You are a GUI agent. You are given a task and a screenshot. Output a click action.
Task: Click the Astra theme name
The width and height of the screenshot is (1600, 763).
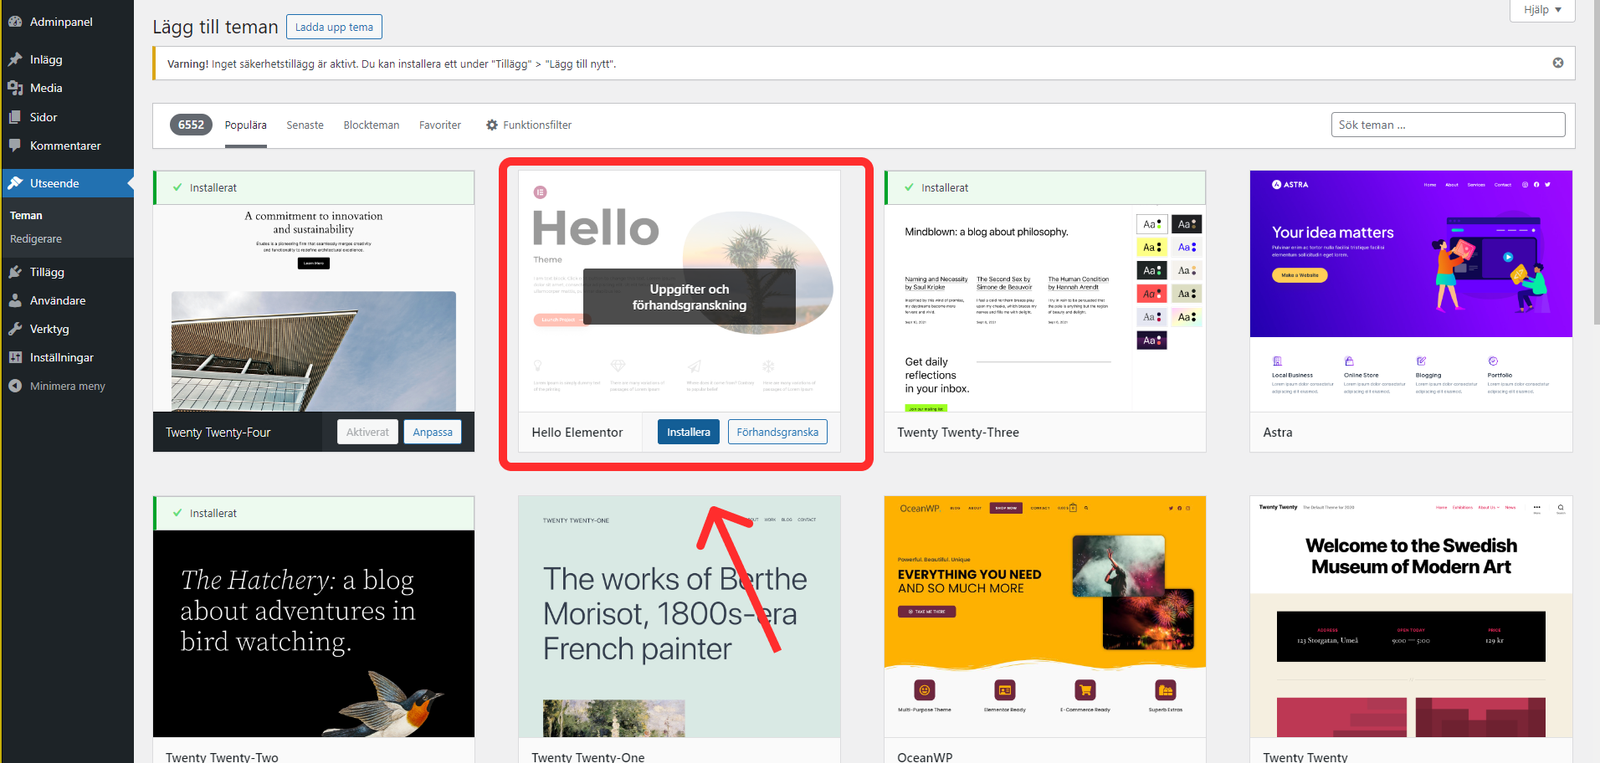pos(1278,432)
